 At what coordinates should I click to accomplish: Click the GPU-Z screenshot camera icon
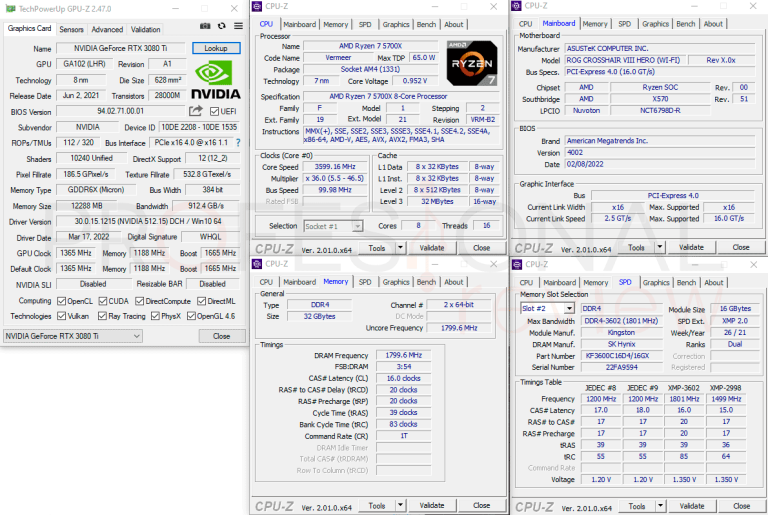point(205,26)
